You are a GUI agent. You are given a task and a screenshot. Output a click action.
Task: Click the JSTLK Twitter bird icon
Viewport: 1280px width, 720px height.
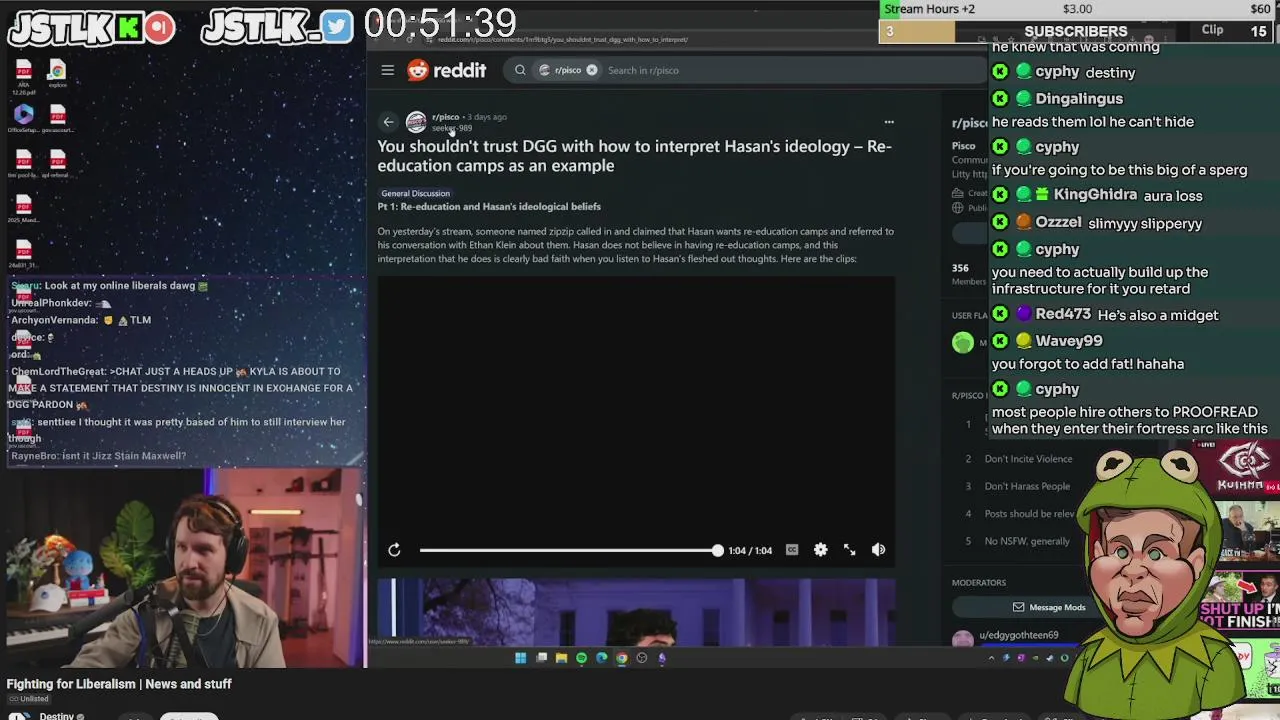[x=337, y=27]
